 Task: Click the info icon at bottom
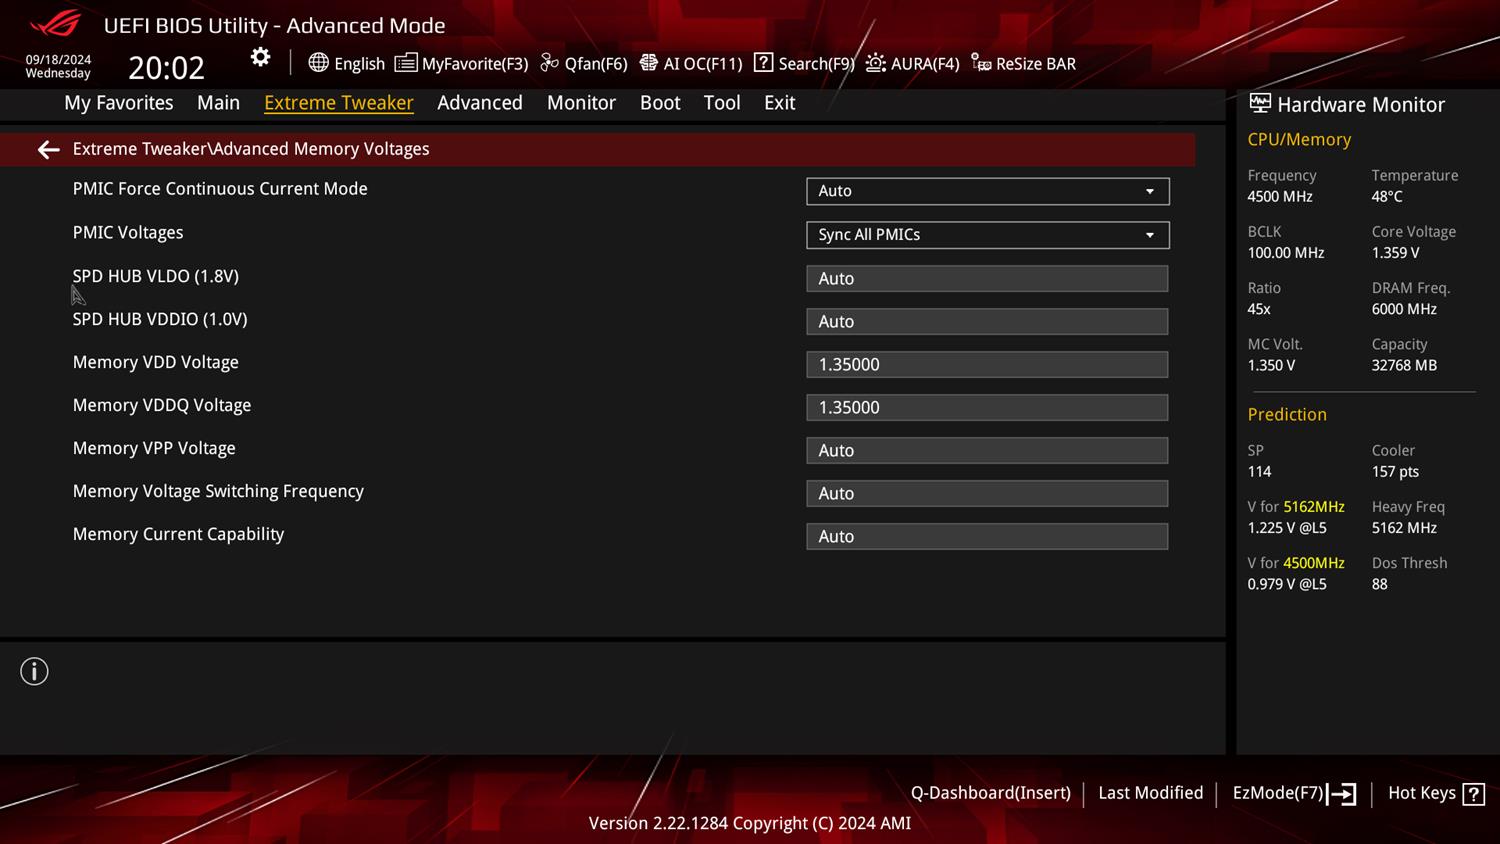point(34,672)
